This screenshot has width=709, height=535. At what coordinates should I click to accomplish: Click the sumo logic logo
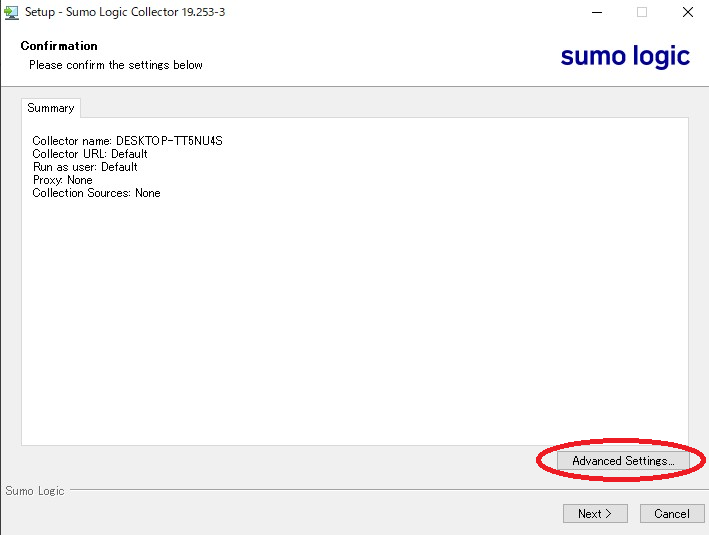625,56
